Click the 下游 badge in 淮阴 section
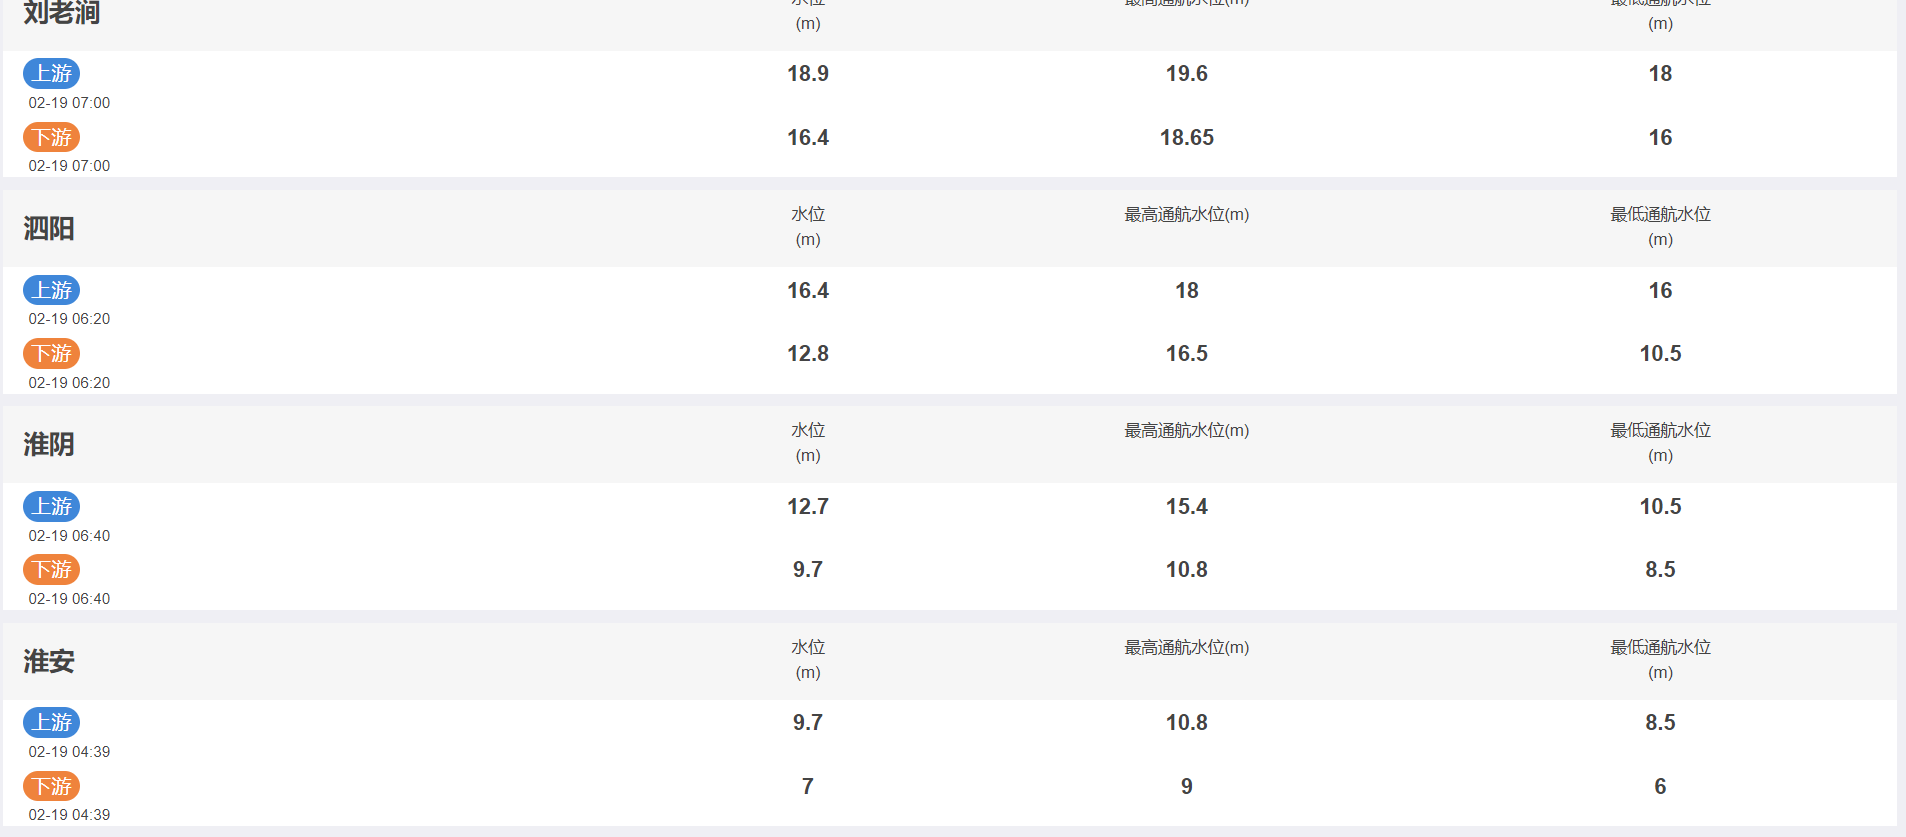Image resolution: width=1906 pixels, height=837 pixels. (x=52, y=569)
